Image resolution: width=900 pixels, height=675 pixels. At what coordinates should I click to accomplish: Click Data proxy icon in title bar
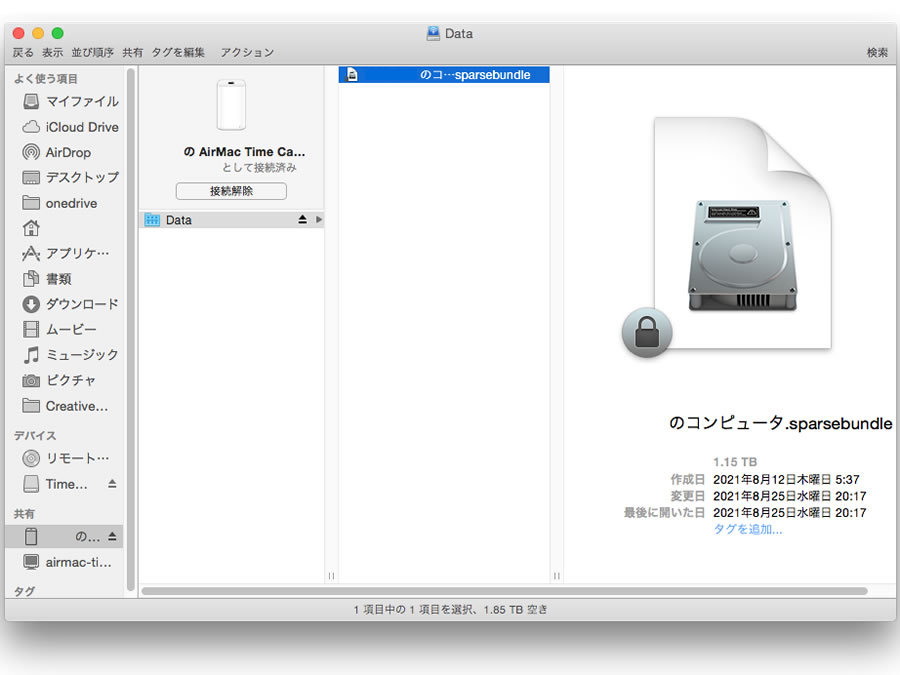point(433,33)
